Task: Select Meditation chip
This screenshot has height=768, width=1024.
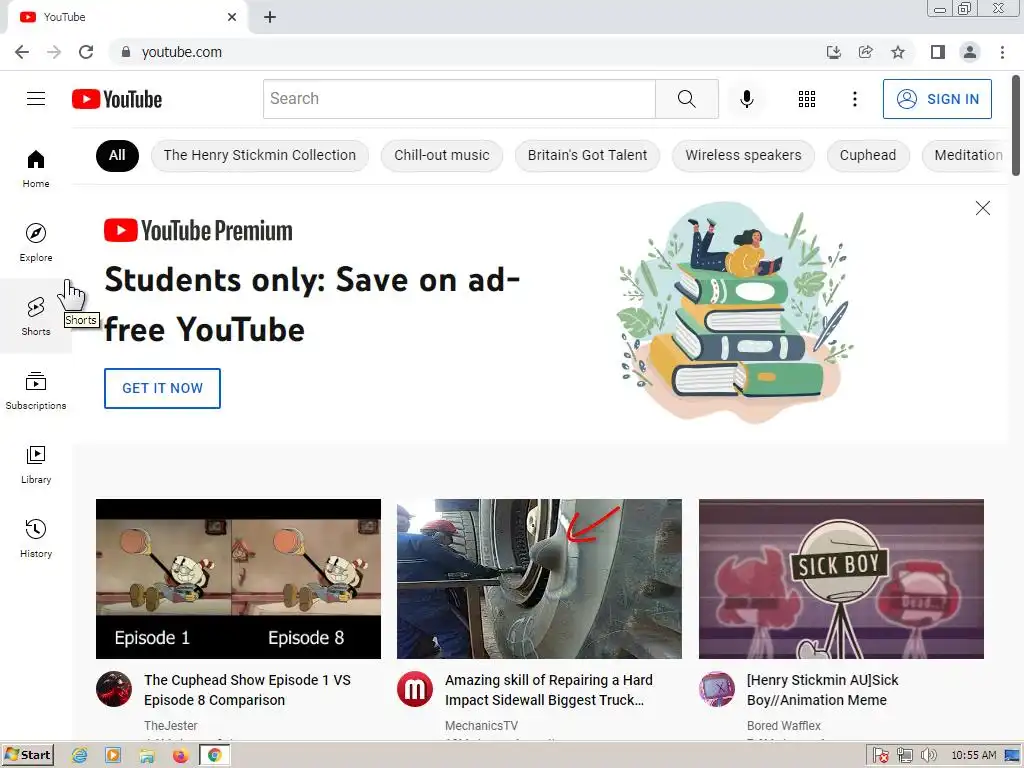Action: pyautogui.click(x=965, y=155)
